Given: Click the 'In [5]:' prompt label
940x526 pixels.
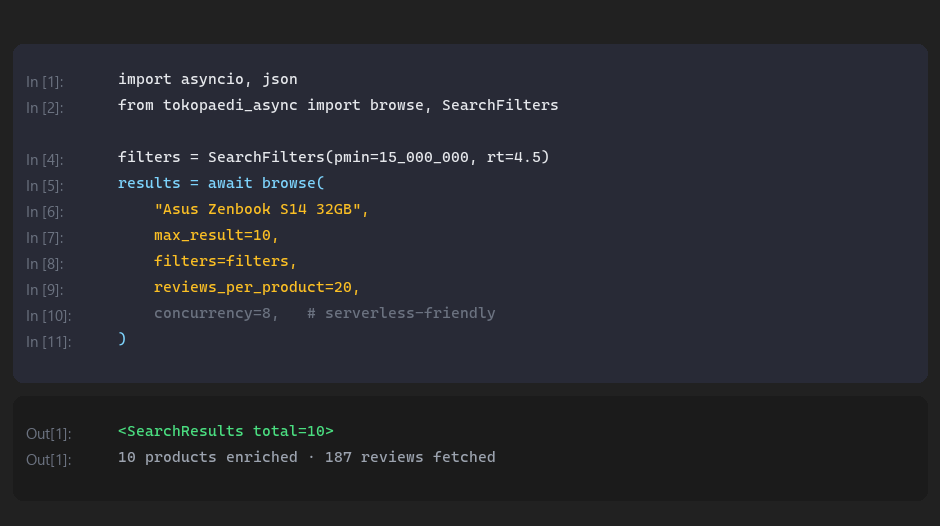Looking at the screenshot, I should pos(44,185).
